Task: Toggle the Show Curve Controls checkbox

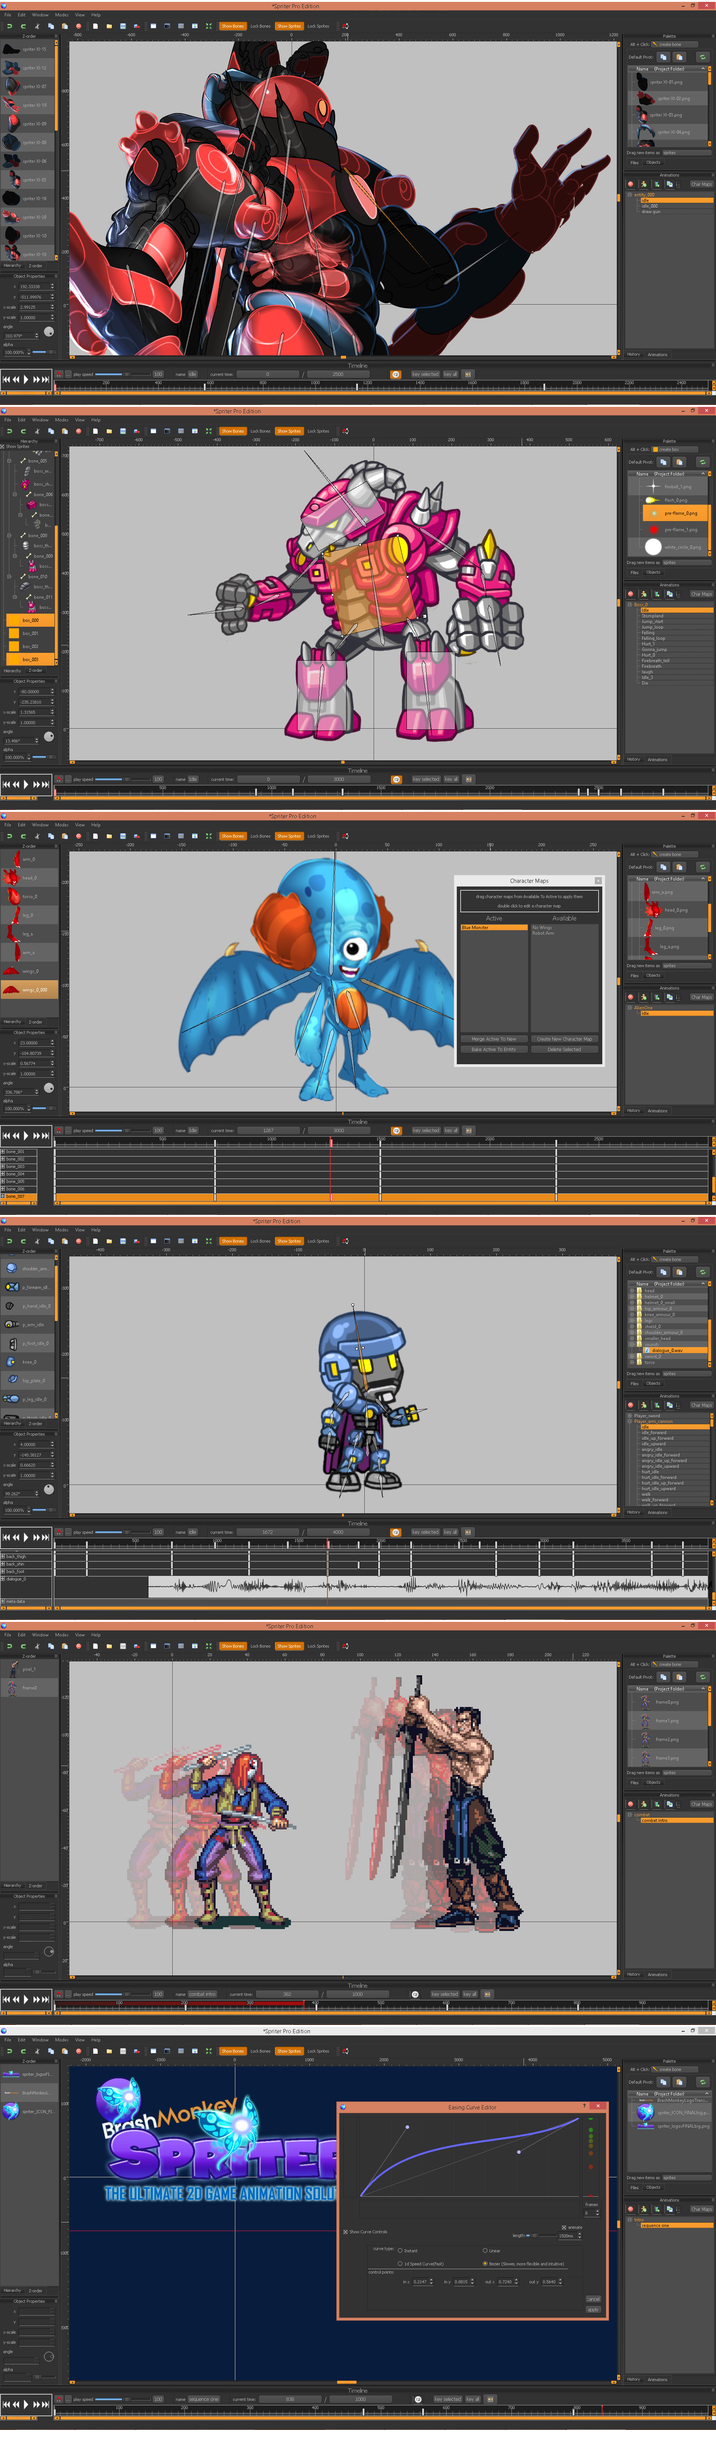Action: pos(346,2231)
